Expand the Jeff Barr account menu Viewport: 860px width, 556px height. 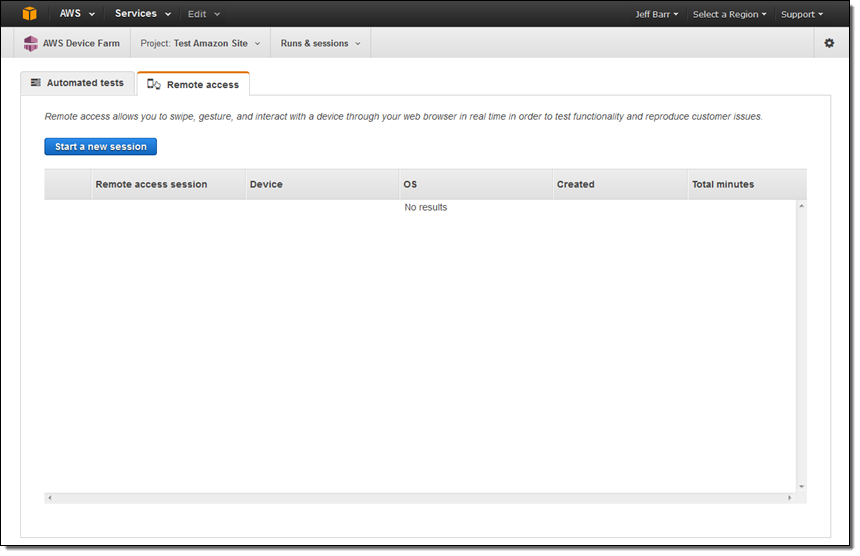pyautogui.click(x=656, y=15)
